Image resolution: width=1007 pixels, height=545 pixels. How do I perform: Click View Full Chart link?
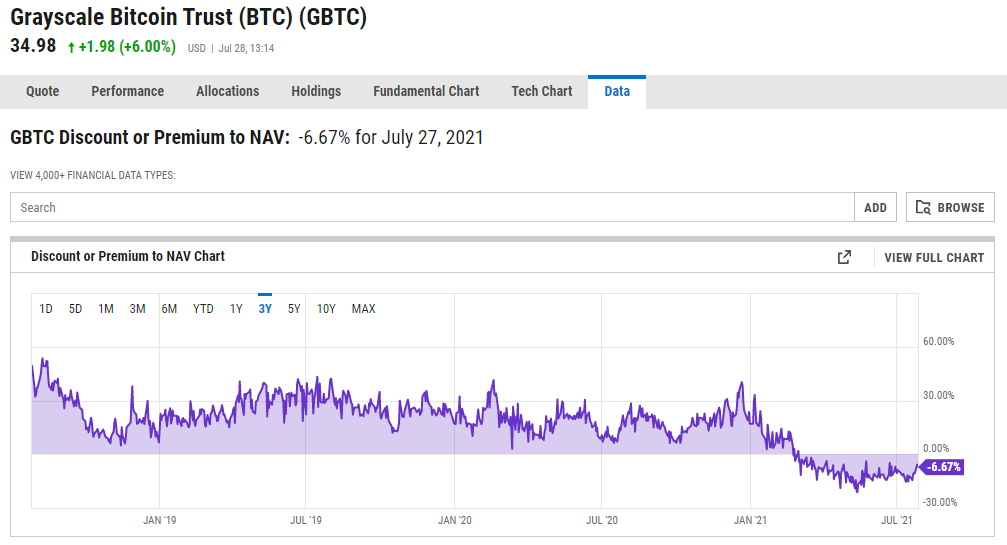pyautogui.click(x=934, y=257)
